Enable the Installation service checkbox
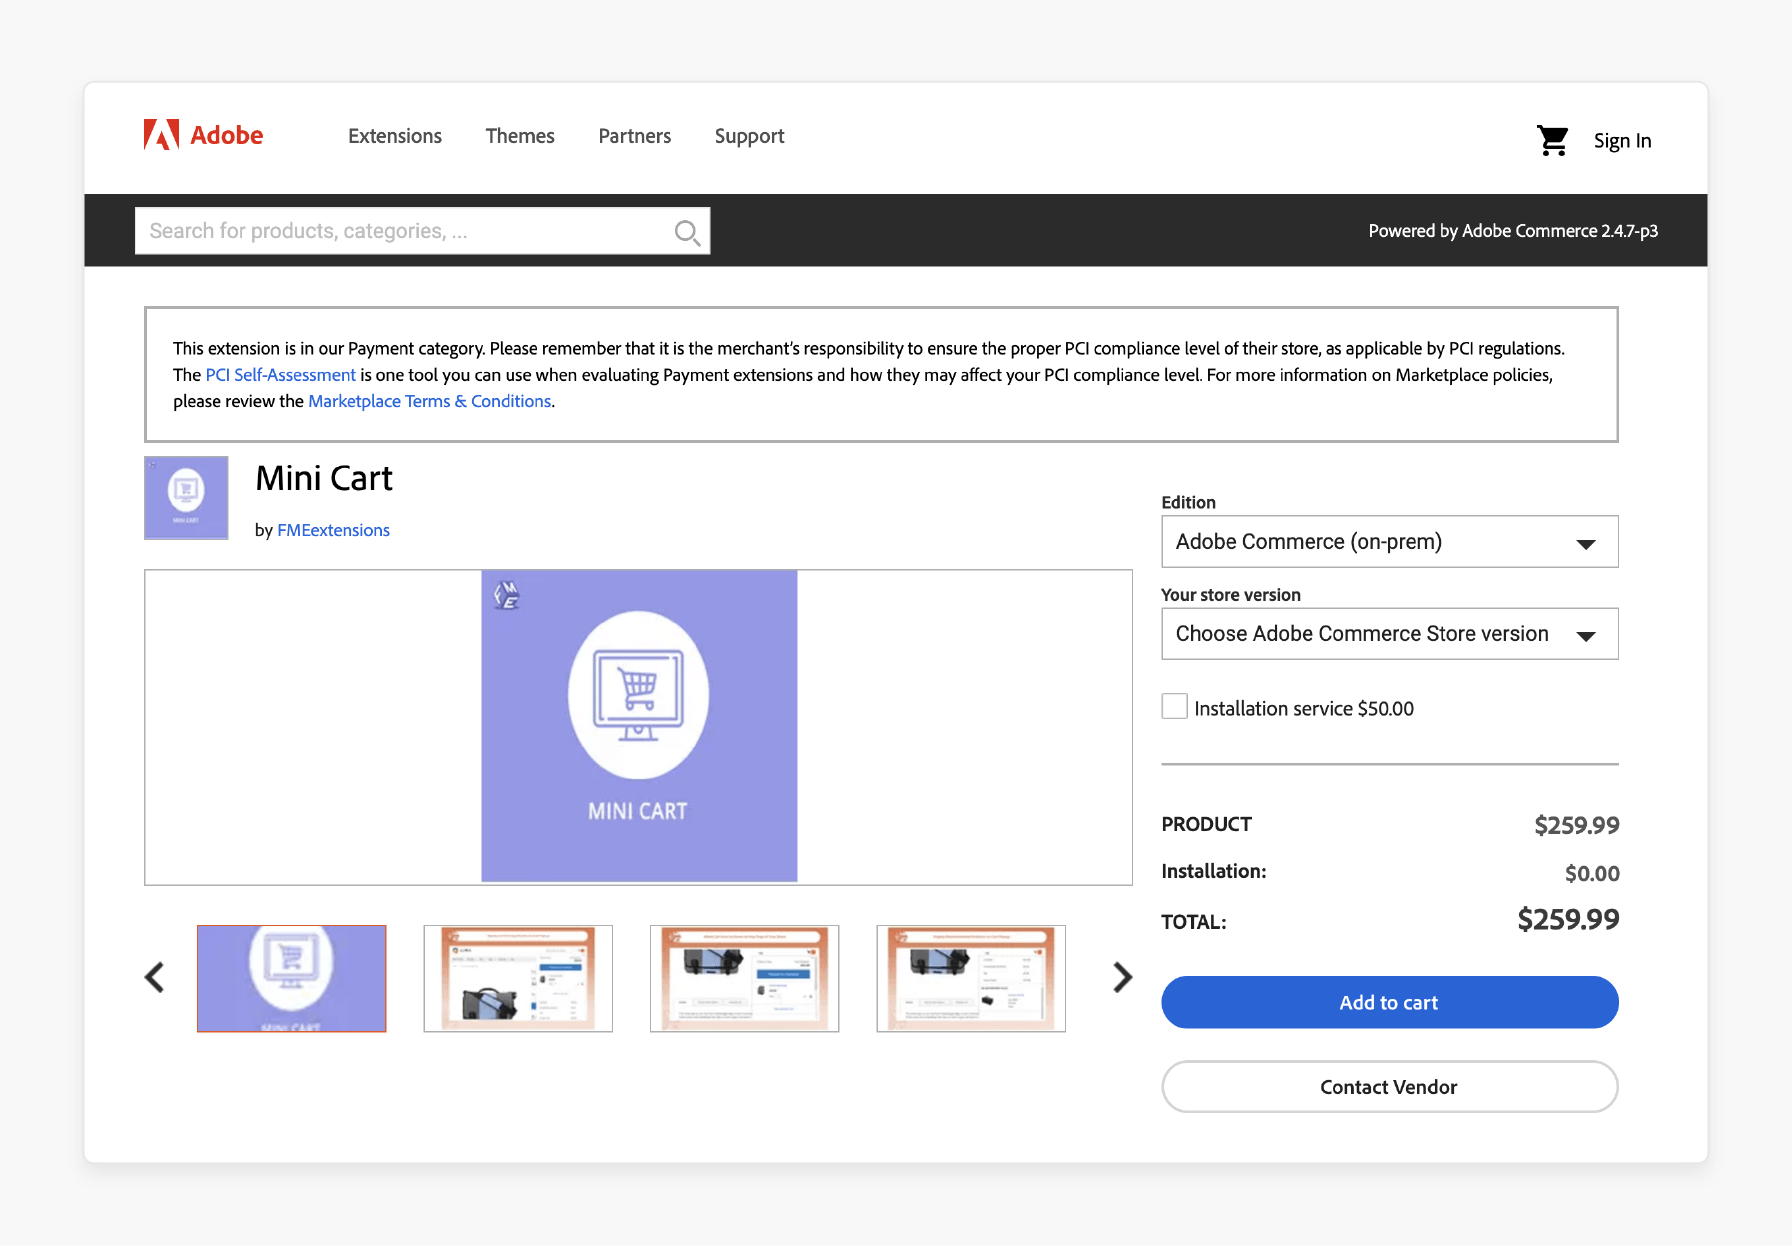 click(x=1174, y=706)
